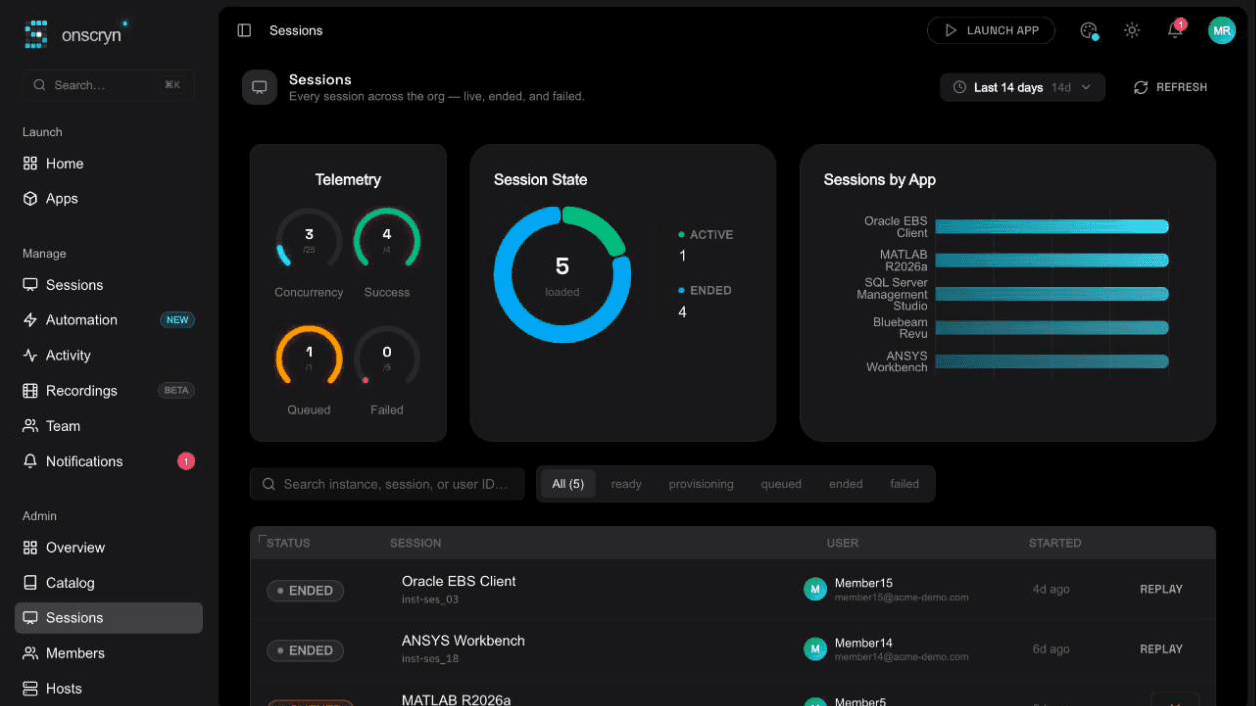
Task: Click the Home grid icon in sidebar
Action: (30, 164)
